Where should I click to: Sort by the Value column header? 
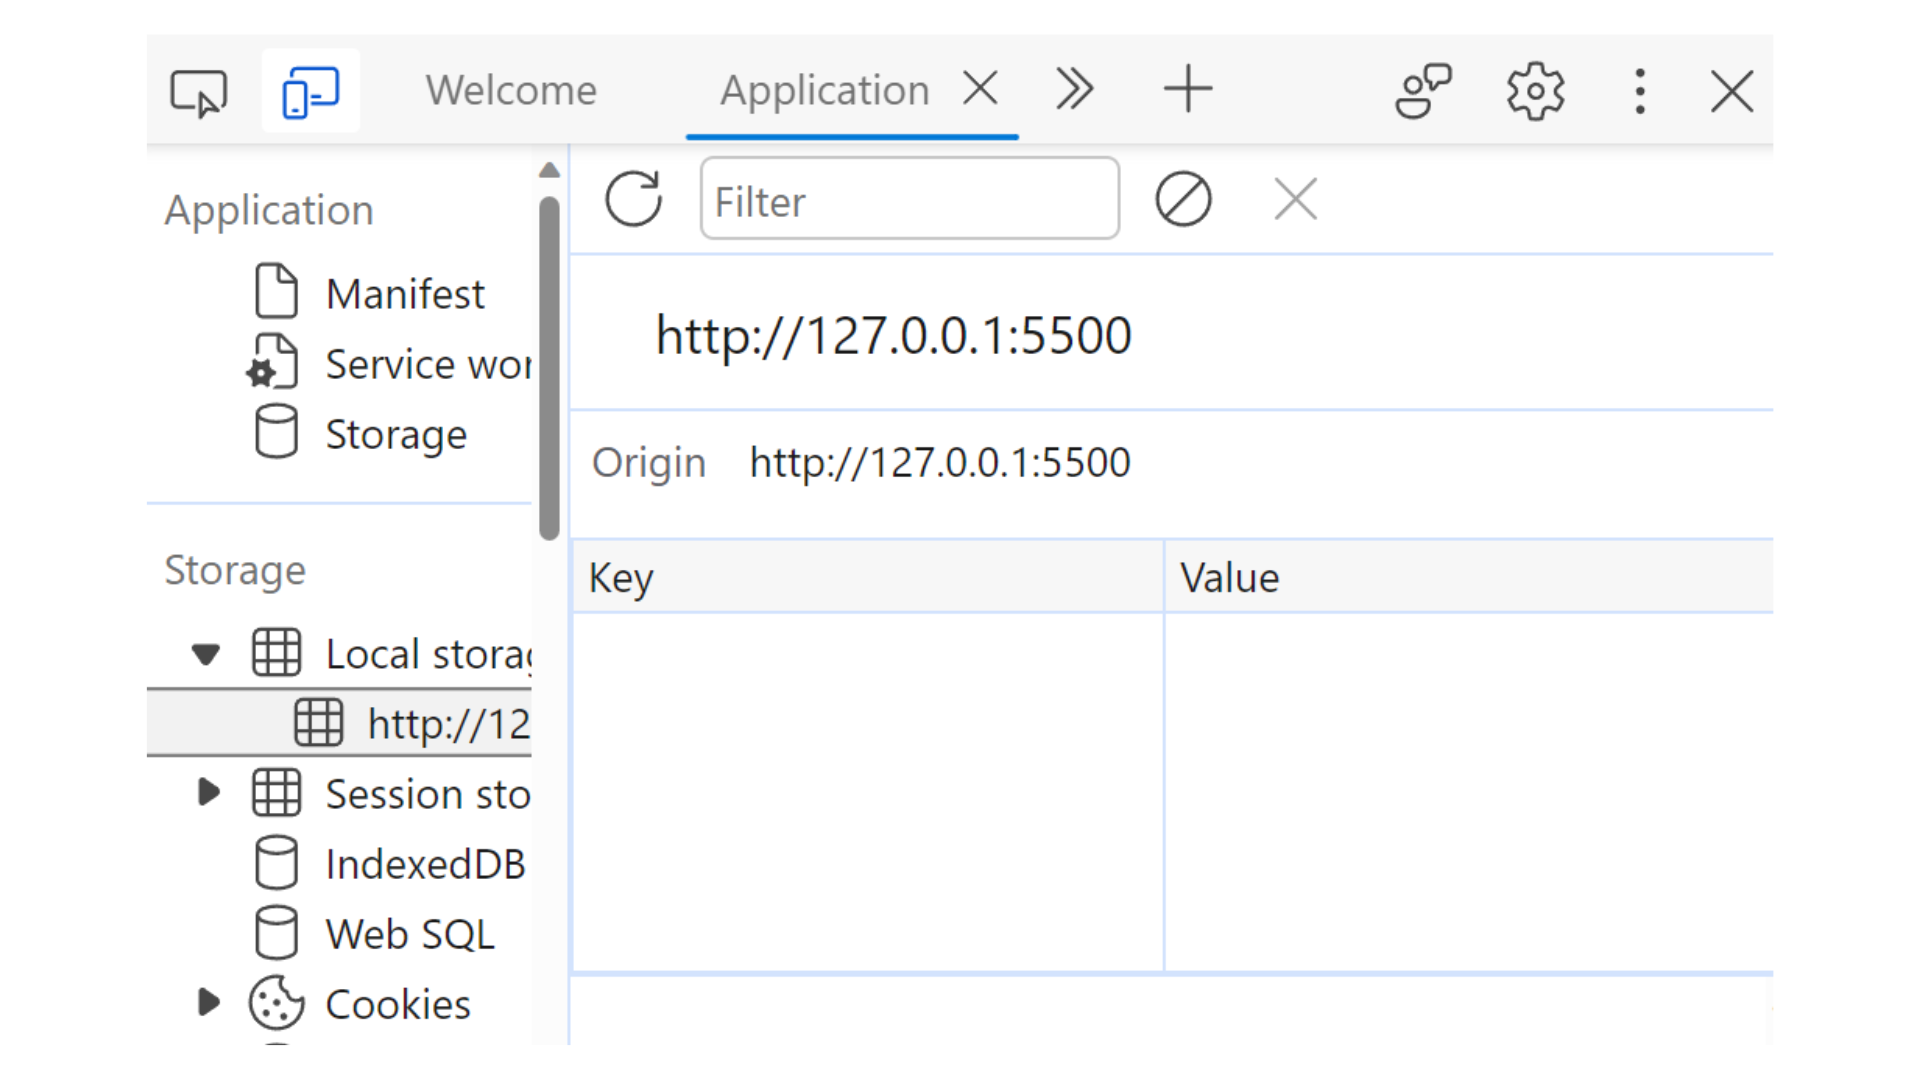tap(1468, 577)
